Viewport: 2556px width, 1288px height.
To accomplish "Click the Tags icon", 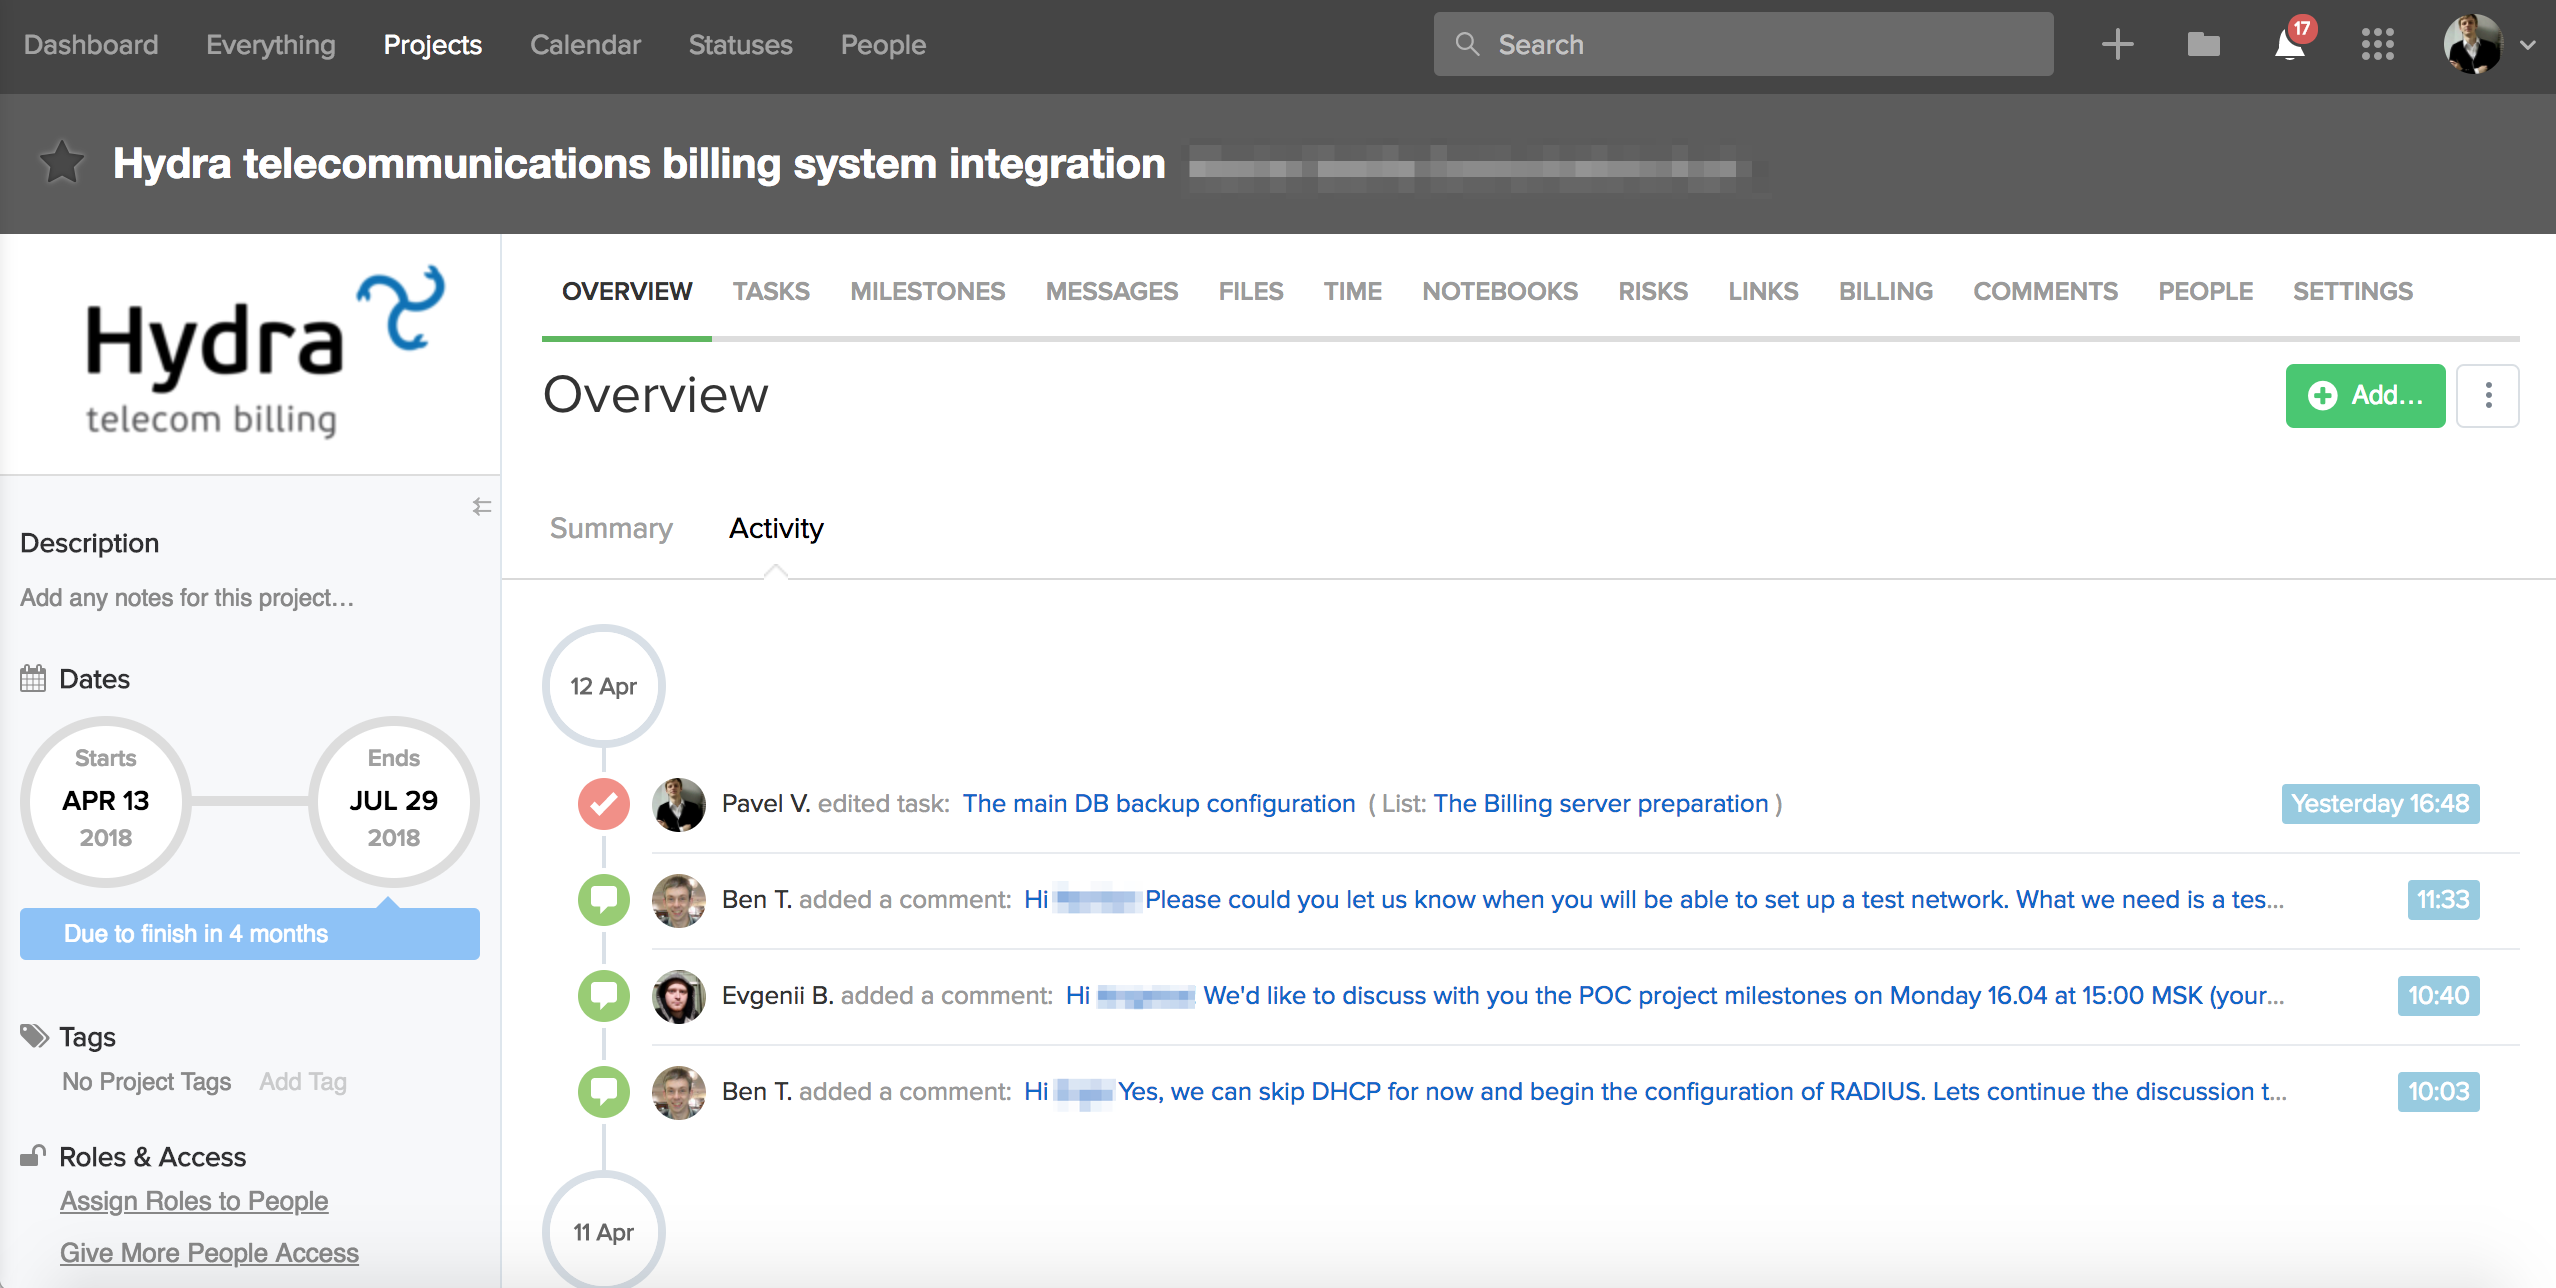I will (35, 1036).
